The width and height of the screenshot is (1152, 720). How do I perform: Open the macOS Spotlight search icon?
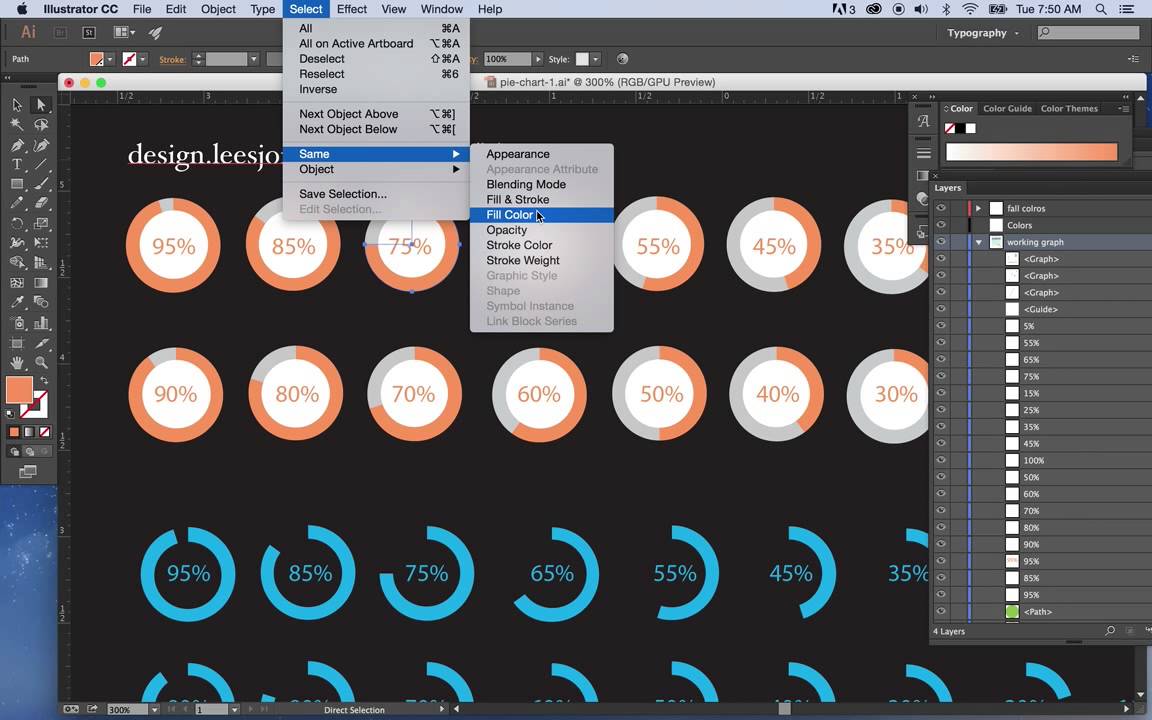1101,10
